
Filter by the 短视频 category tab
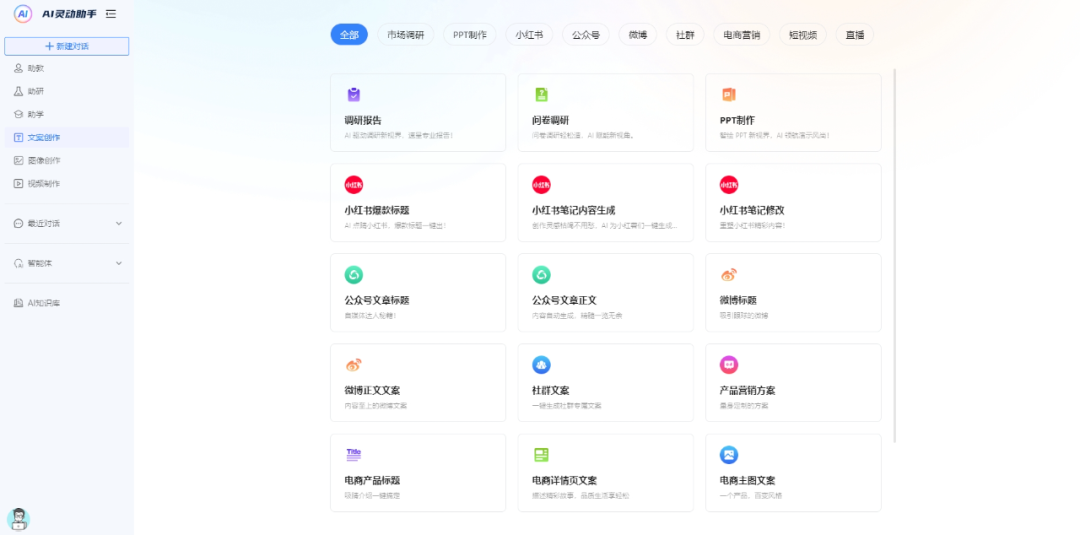pyautogui.click(x=802, y=35)
